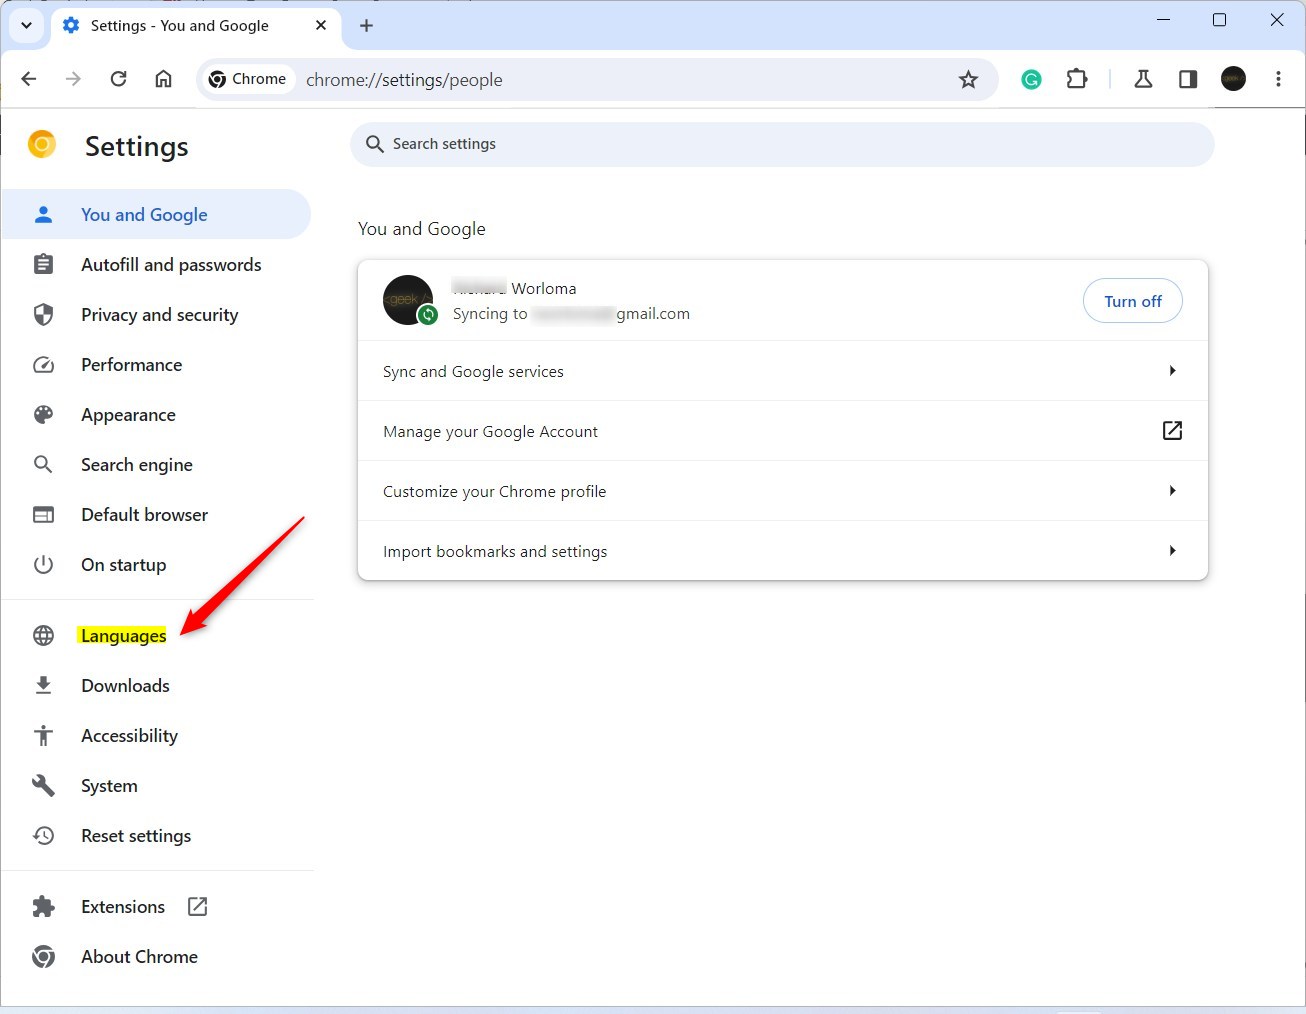The image size is (1306, 1014).
Task: Select the Languages globe icon
Action: 43,635
